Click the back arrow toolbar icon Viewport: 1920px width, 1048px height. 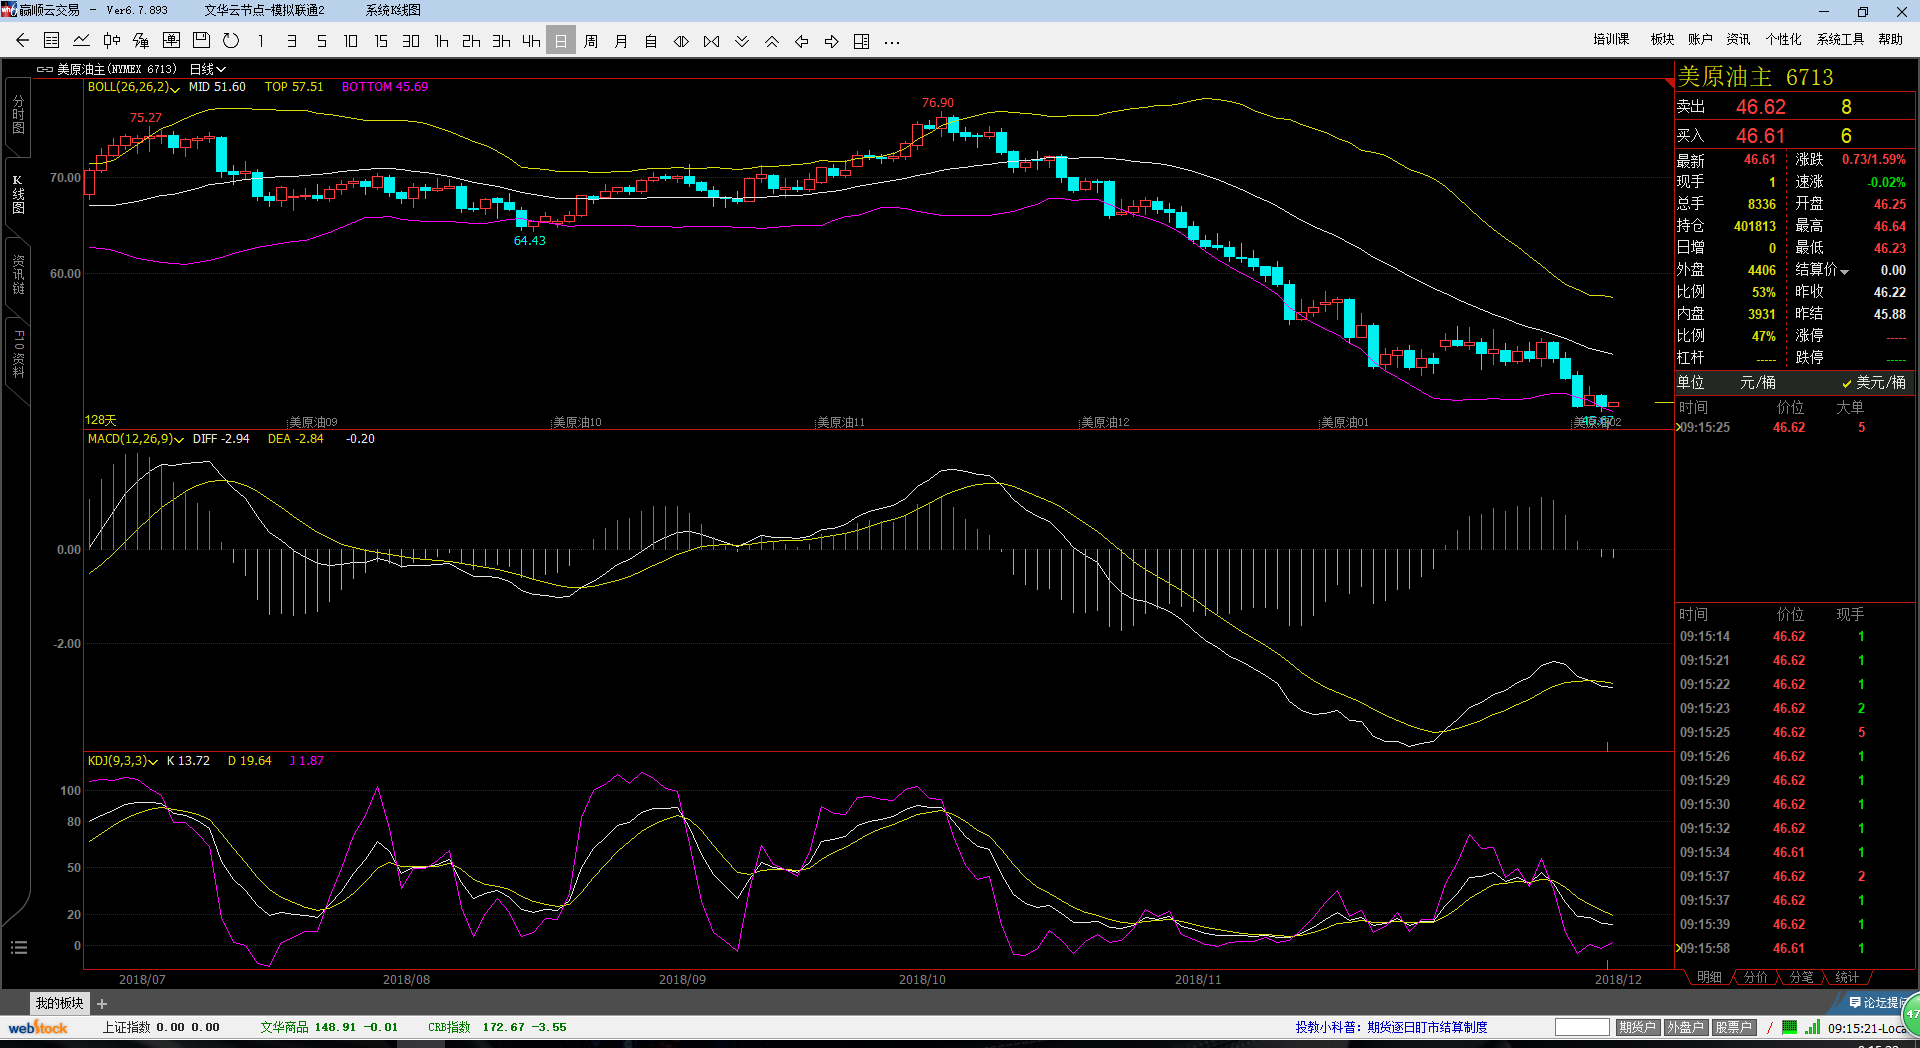click(x=22, y=41)
